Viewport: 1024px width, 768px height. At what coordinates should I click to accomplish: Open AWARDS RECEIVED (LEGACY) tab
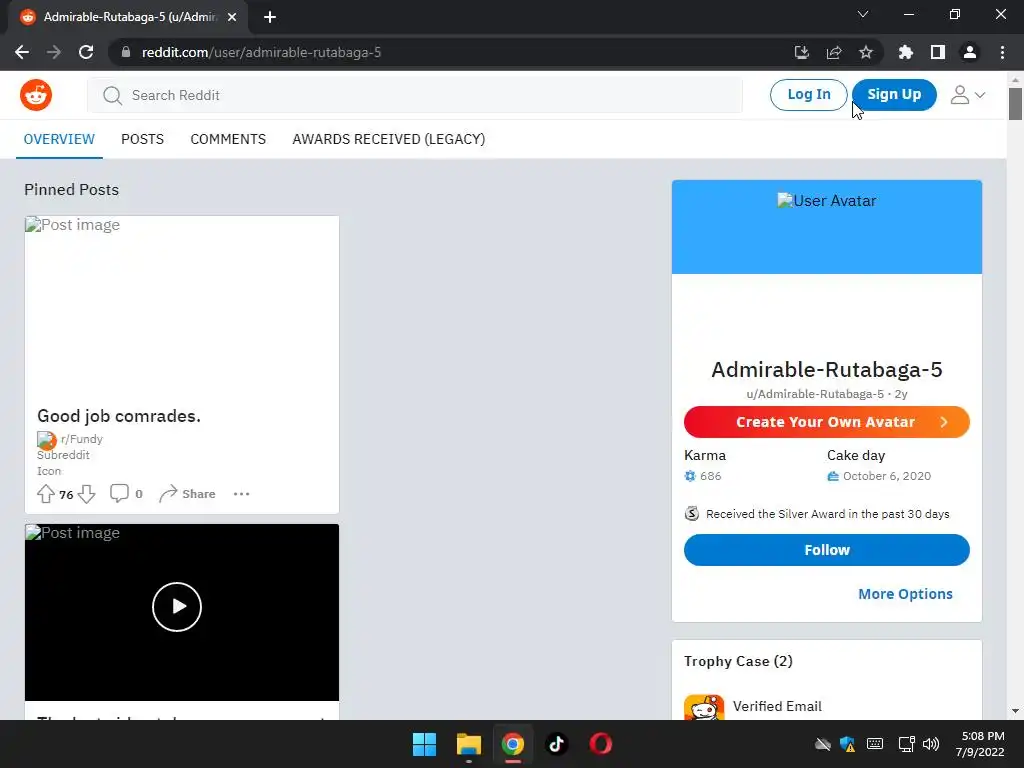click(389, 139)
